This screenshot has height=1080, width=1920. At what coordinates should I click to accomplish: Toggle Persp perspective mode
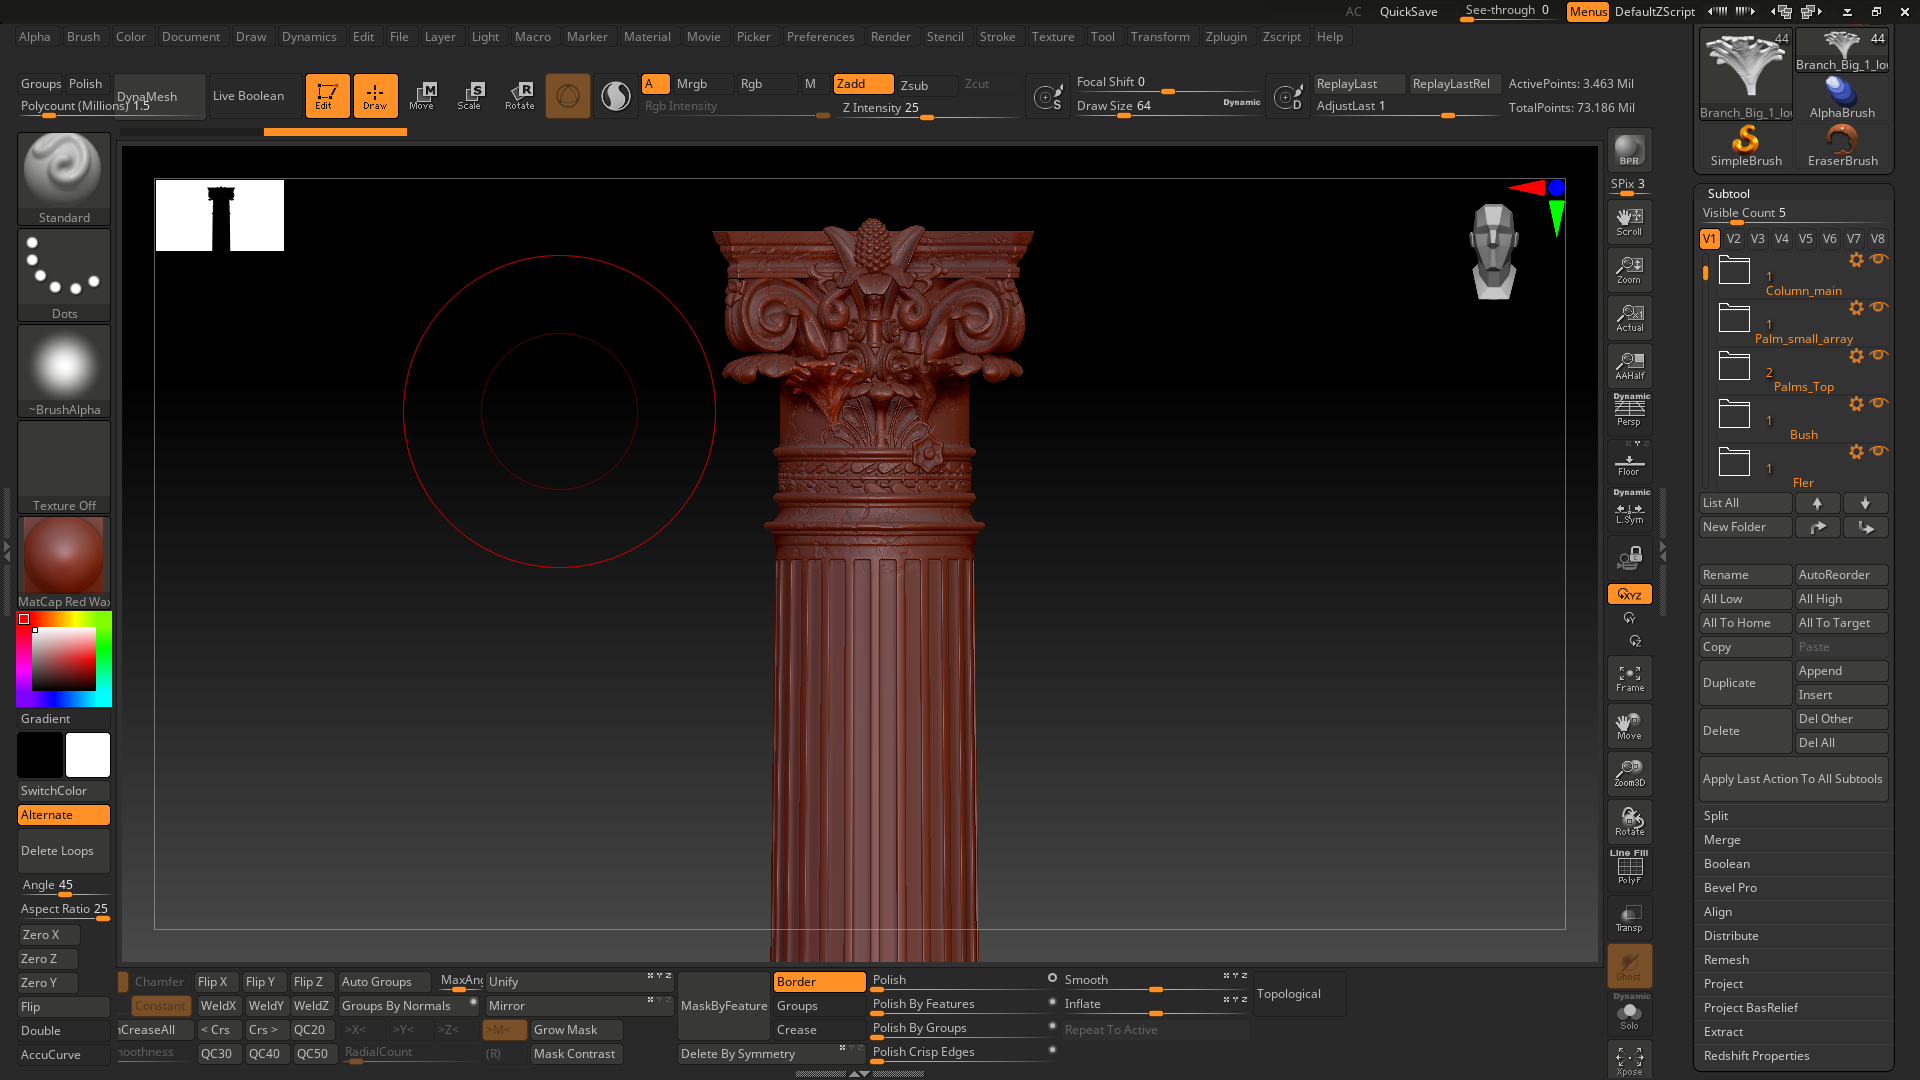(1629, 410)
